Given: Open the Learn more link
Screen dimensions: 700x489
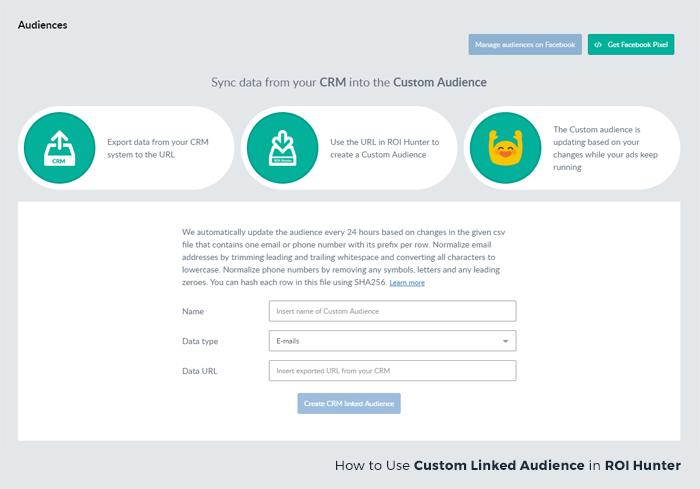Looking at the screenshot, I should (x=407, y=283).
